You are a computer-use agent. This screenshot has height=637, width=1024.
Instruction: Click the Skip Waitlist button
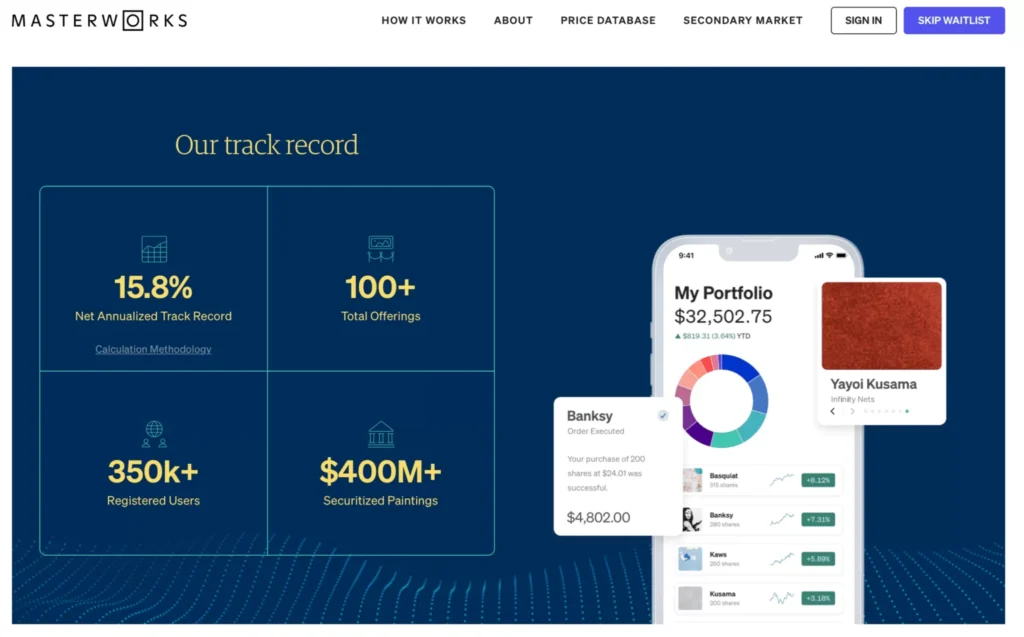pos(954,20)
